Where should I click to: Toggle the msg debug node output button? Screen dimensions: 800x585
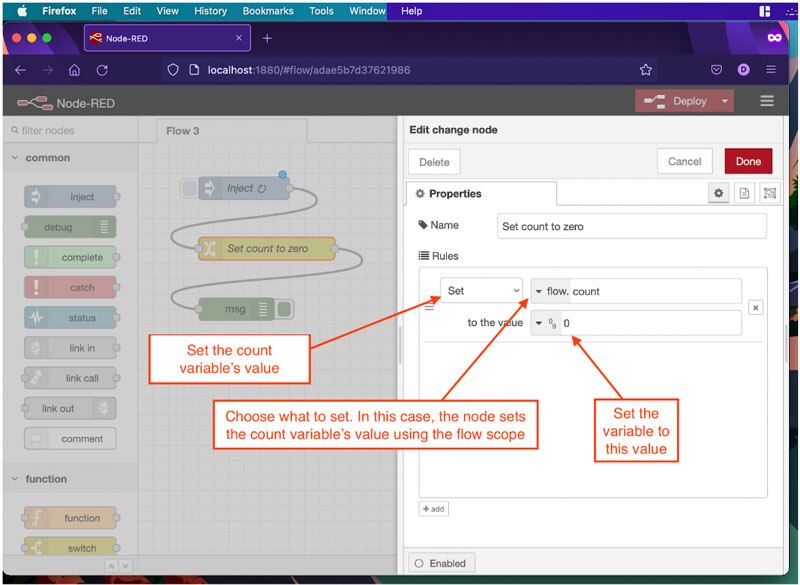click(285, 309)
